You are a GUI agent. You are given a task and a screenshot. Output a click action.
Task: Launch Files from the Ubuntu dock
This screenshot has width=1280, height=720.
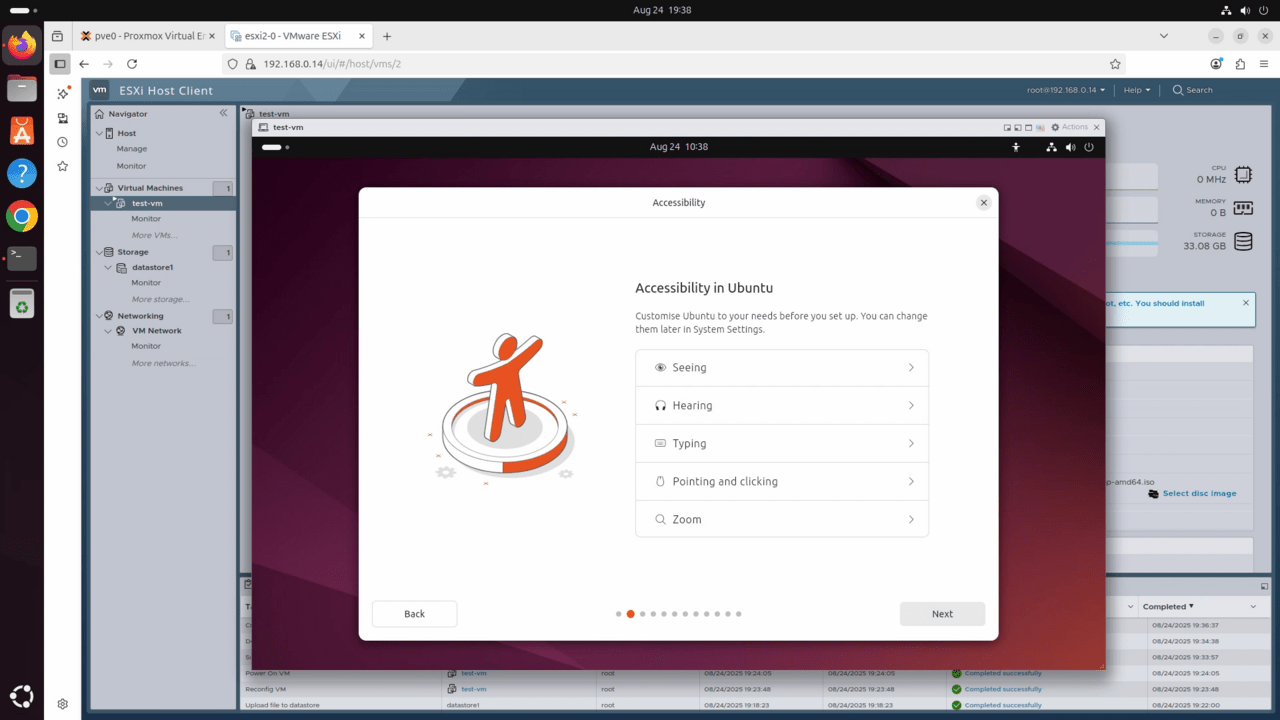click(22, 88)
